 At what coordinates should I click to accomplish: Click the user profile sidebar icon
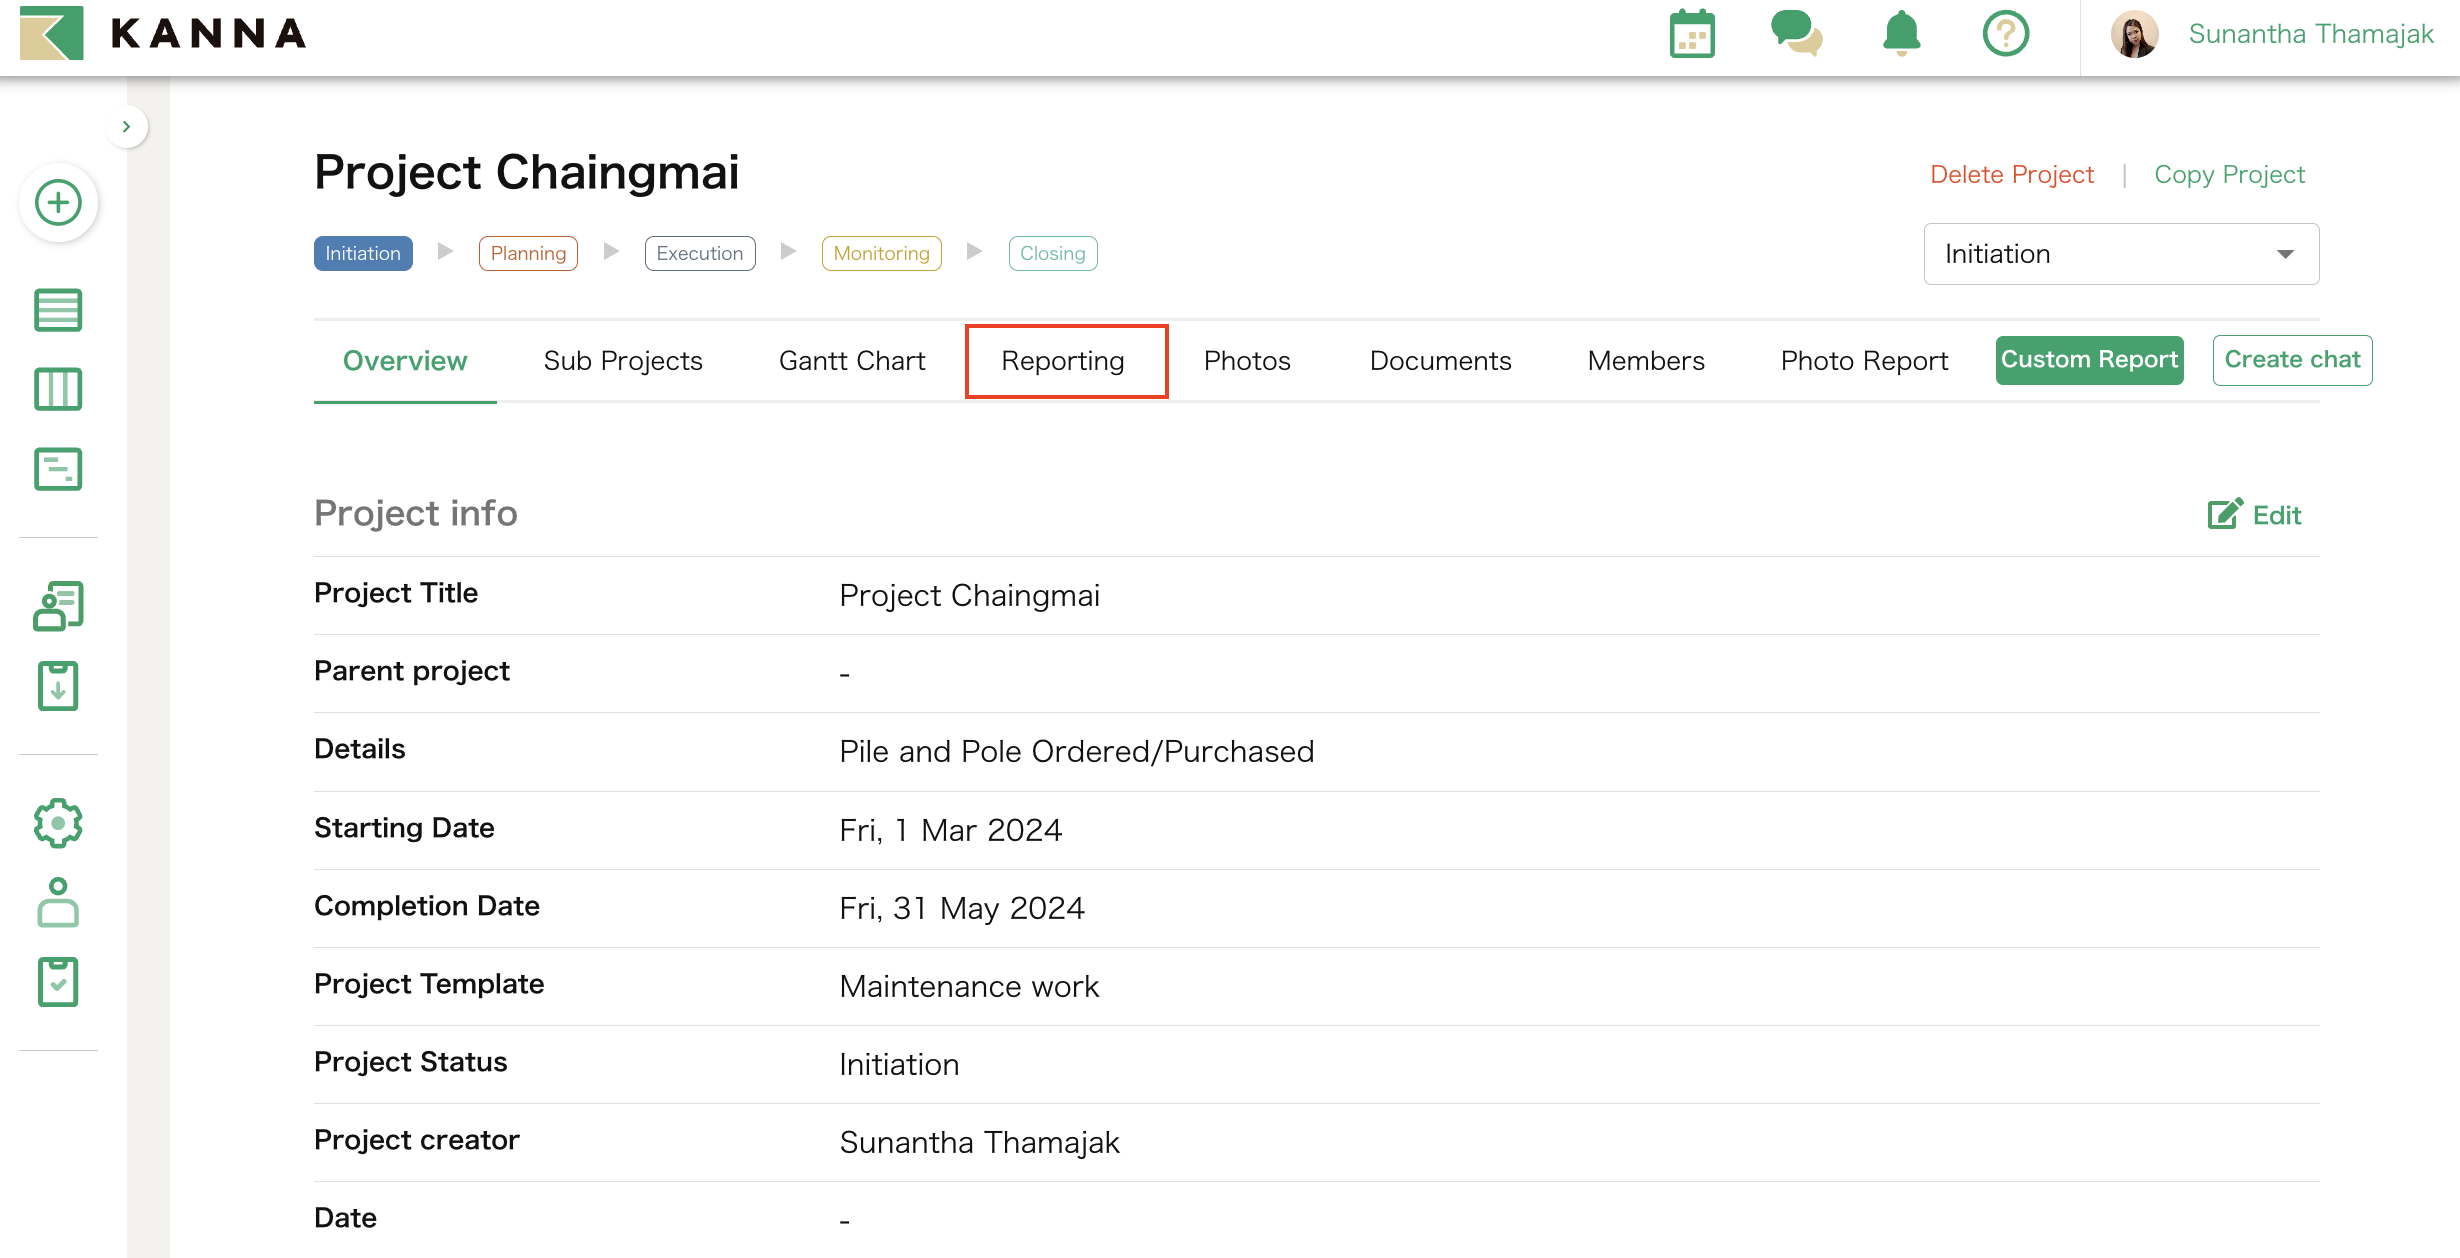tap(58, 902)
